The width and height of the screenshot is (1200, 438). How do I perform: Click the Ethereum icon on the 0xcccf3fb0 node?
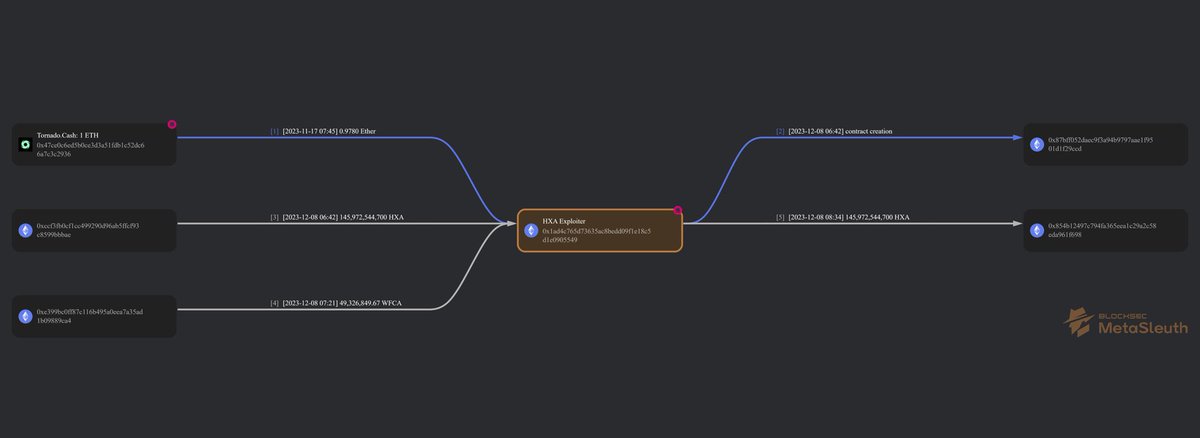25,230
